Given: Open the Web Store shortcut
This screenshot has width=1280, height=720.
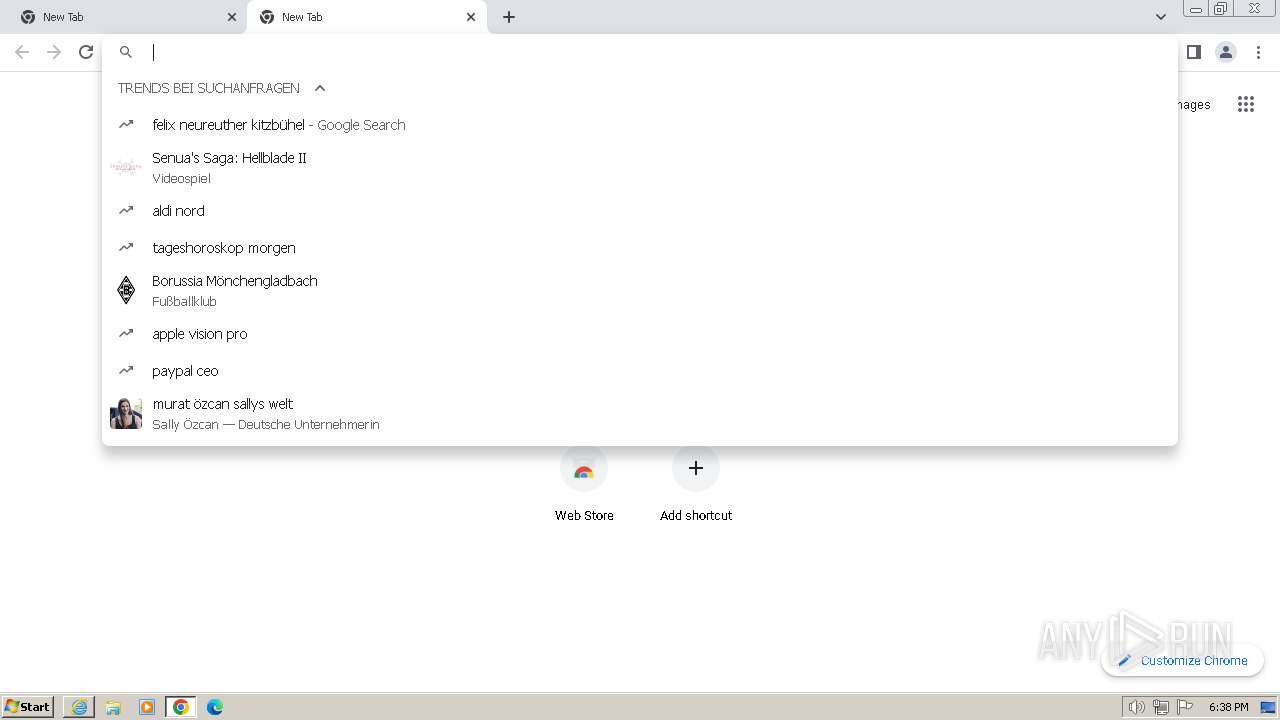Looking at the screenshot, I should coord(584,485).
